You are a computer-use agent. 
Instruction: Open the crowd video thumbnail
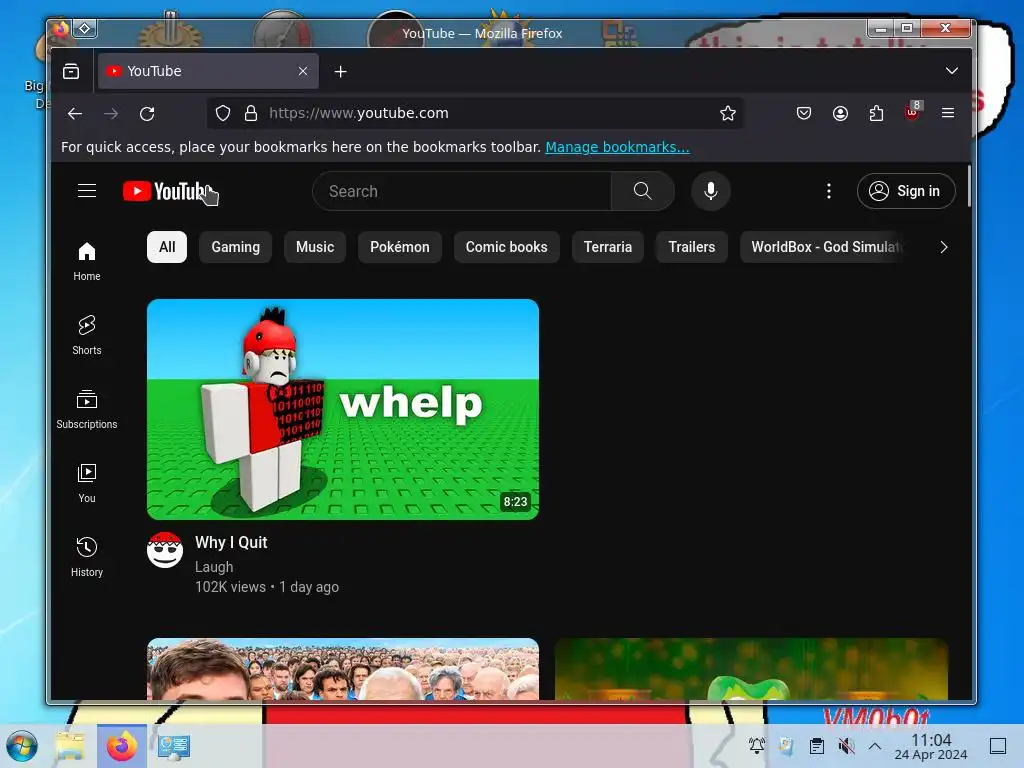click(343, 669)
